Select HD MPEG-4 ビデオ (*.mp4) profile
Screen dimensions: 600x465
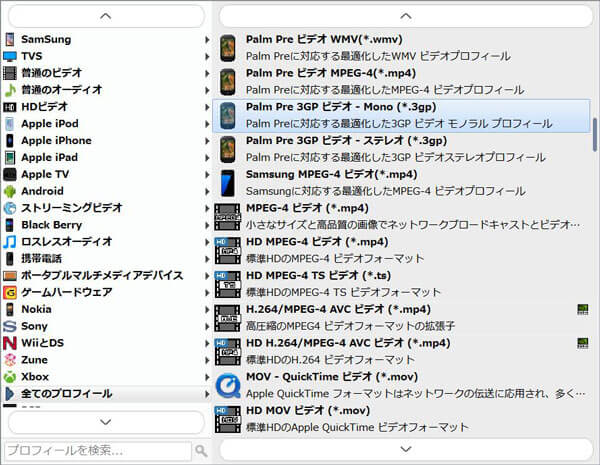402,250
